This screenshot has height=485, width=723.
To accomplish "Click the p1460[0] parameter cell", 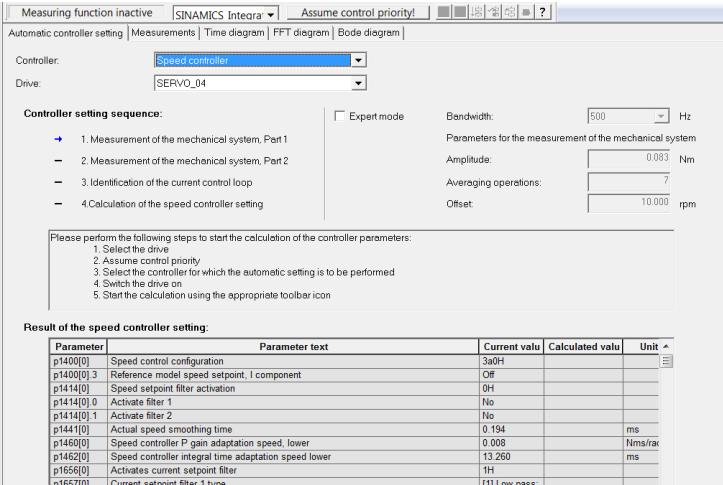I will click(78, 443).
